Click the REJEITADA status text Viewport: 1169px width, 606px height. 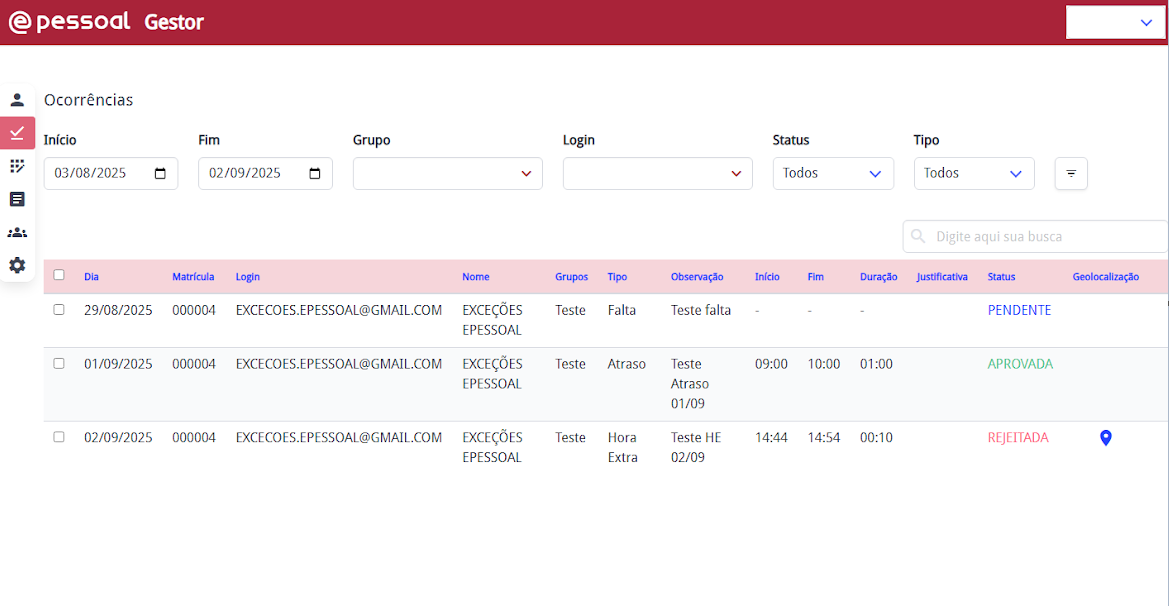tap(1018, 437)
